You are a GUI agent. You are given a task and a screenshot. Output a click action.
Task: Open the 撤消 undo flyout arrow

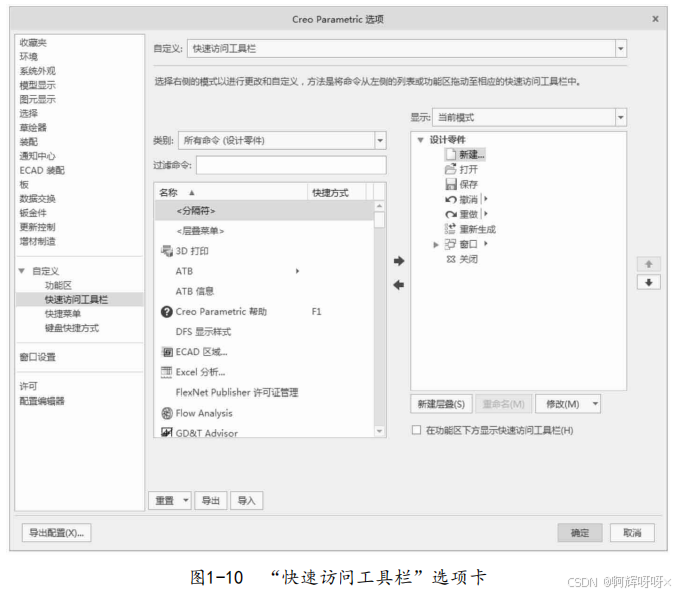(485, 199)
